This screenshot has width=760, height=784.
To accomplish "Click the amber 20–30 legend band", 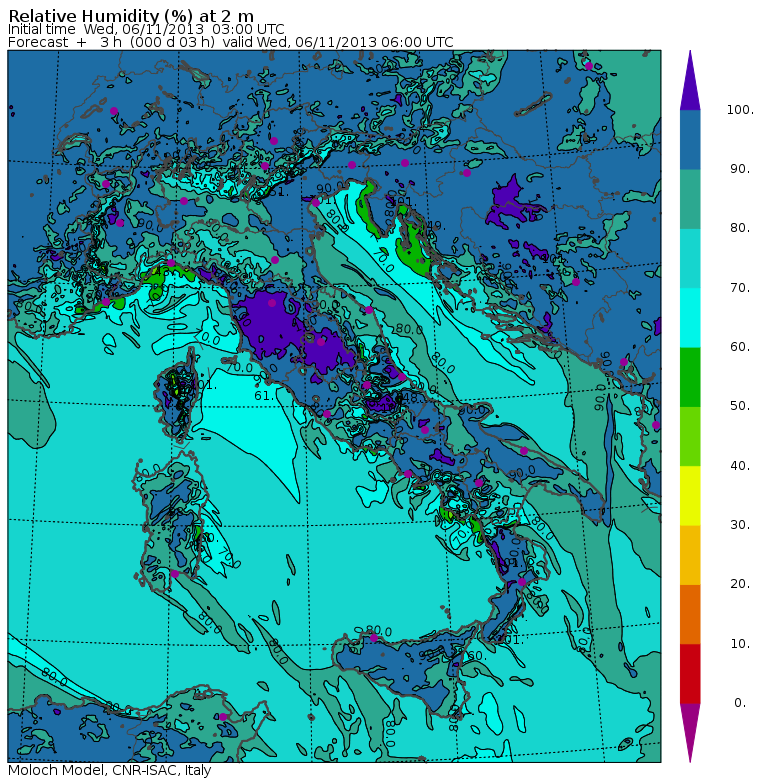I will pos(690,555).
